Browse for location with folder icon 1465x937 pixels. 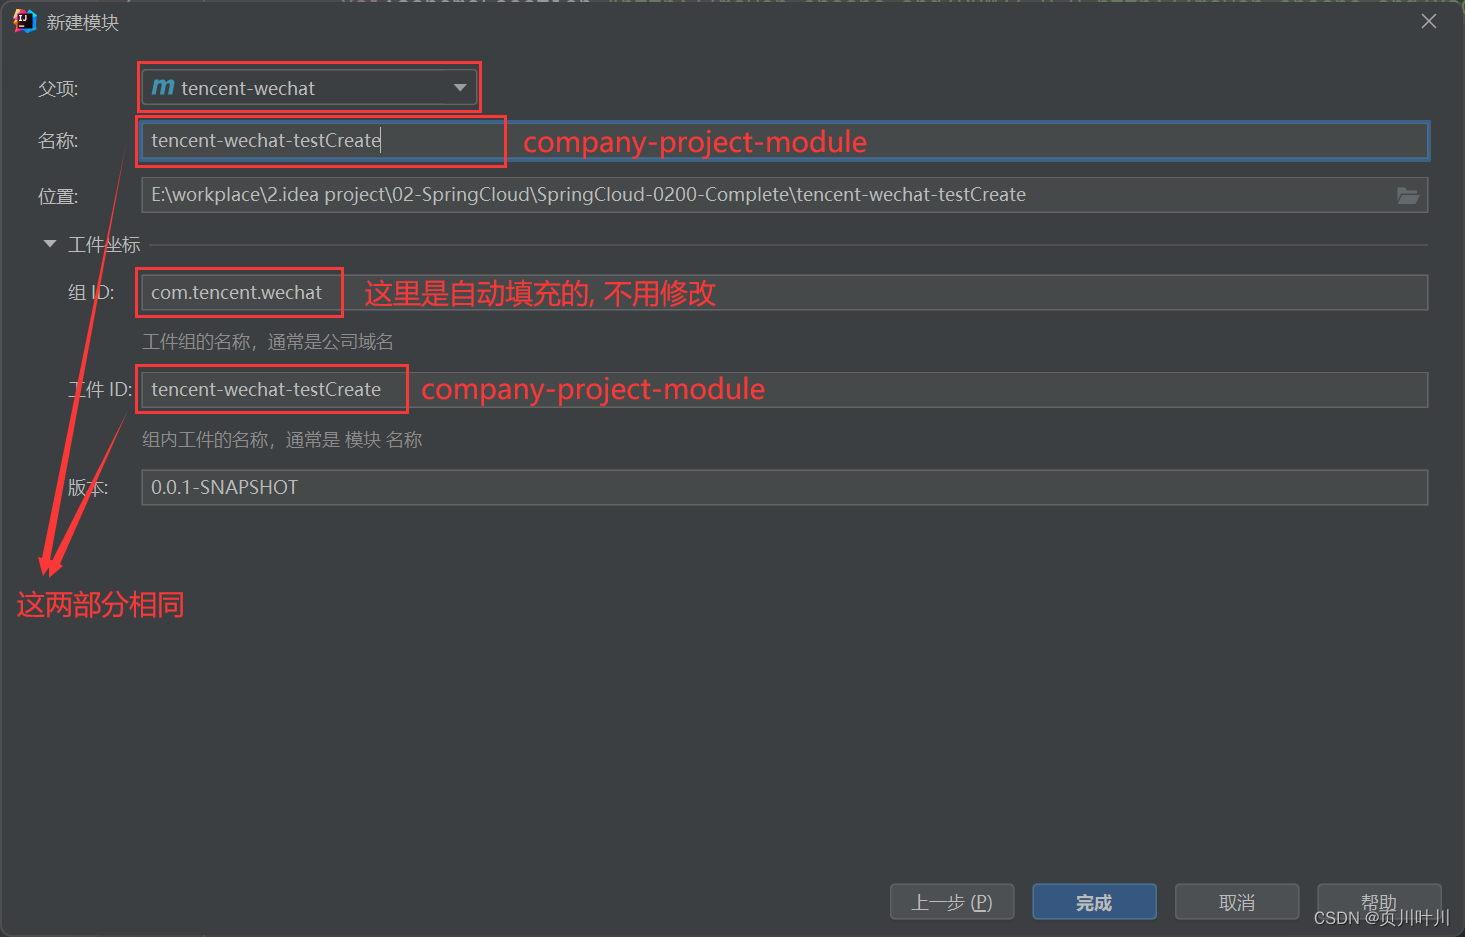(1408, 196)
